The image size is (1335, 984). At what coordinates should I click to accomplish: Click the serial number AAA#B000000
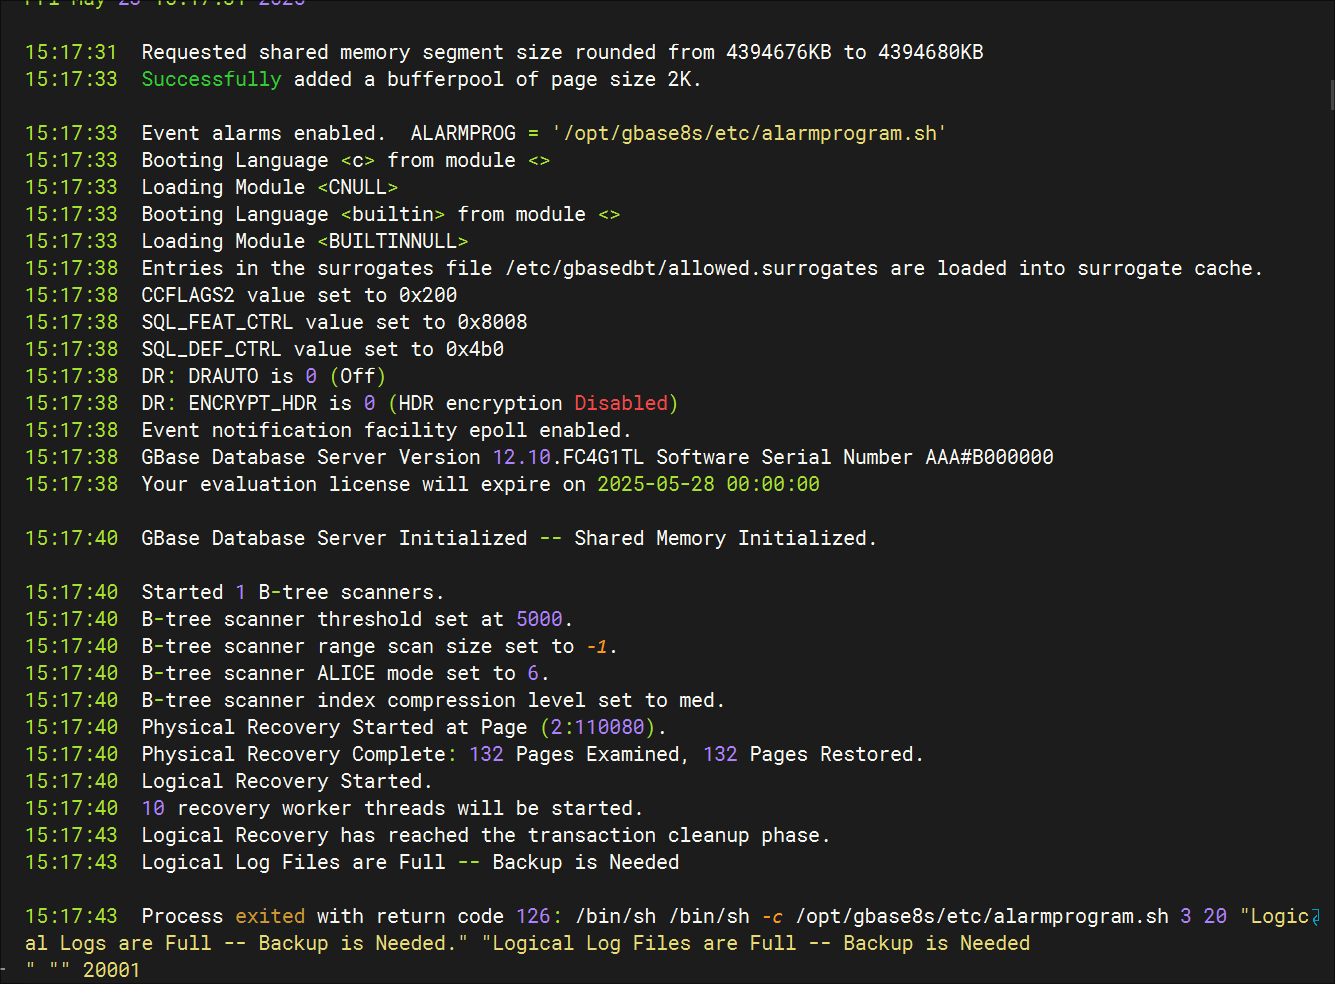click(x=989, y=457)
